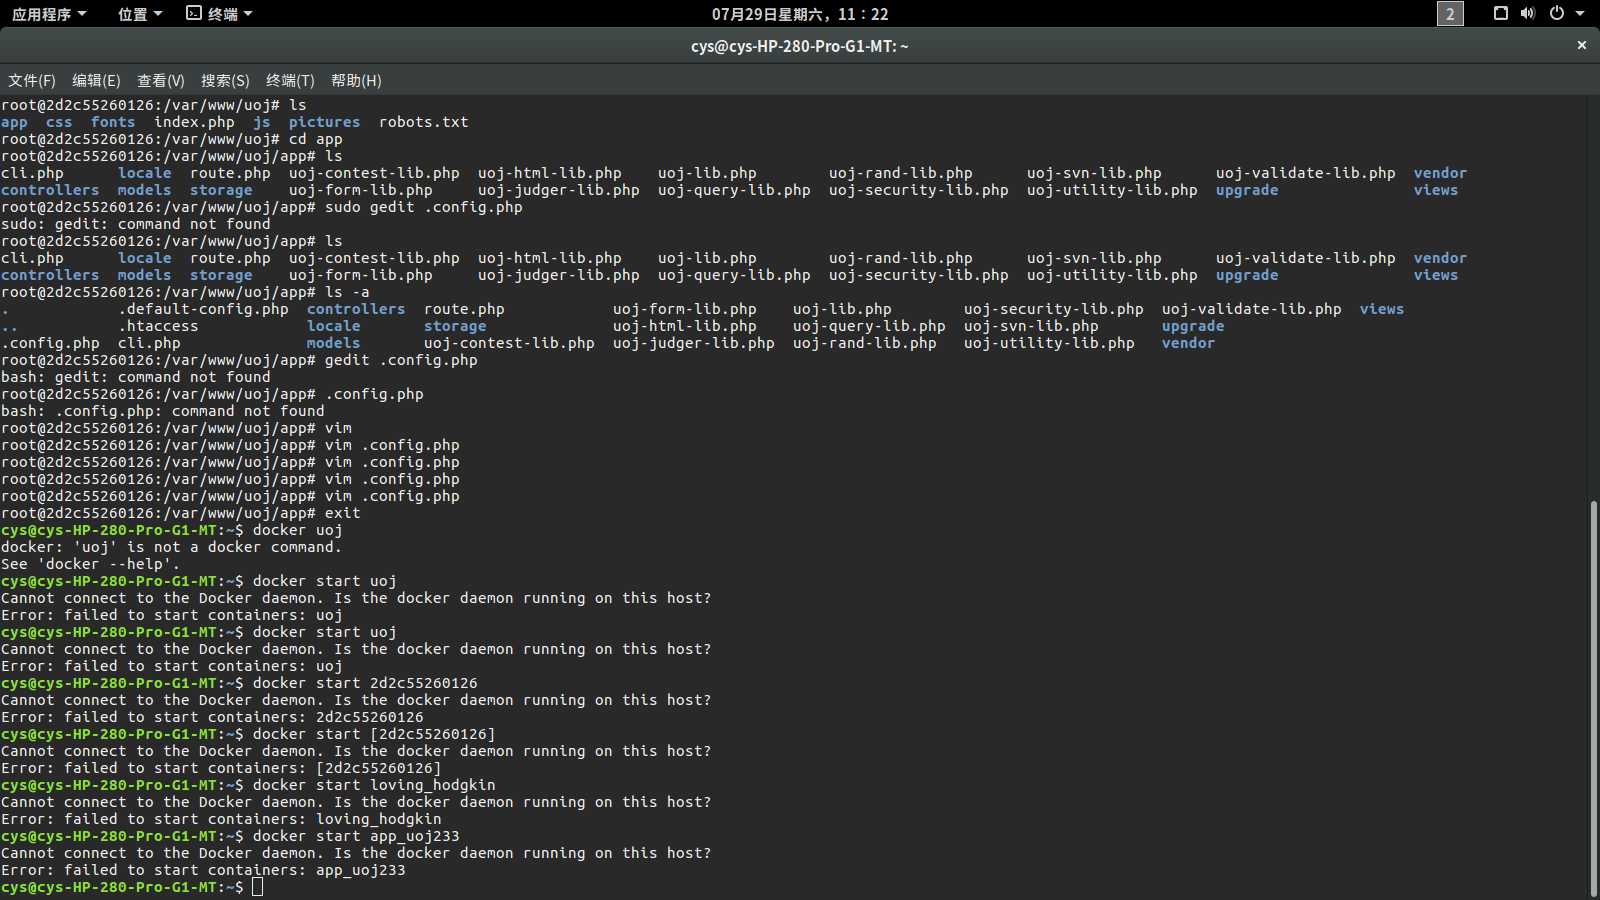Click the 'exit' command text
Screen dimensions: 1600x900
pos(343,513)
